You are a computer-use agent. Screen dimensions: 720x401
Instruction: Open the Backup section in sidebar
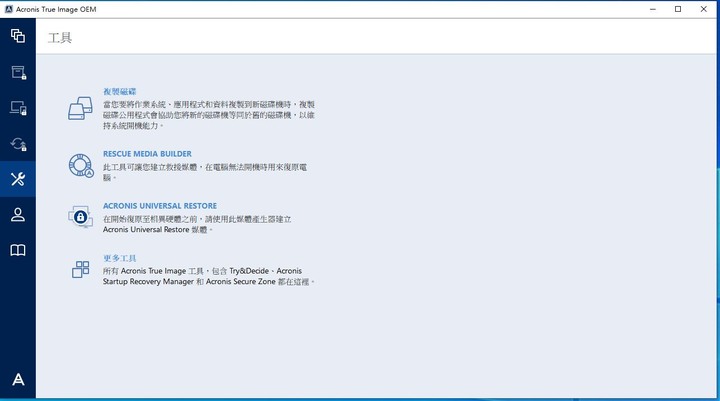(x=17, y=36)
